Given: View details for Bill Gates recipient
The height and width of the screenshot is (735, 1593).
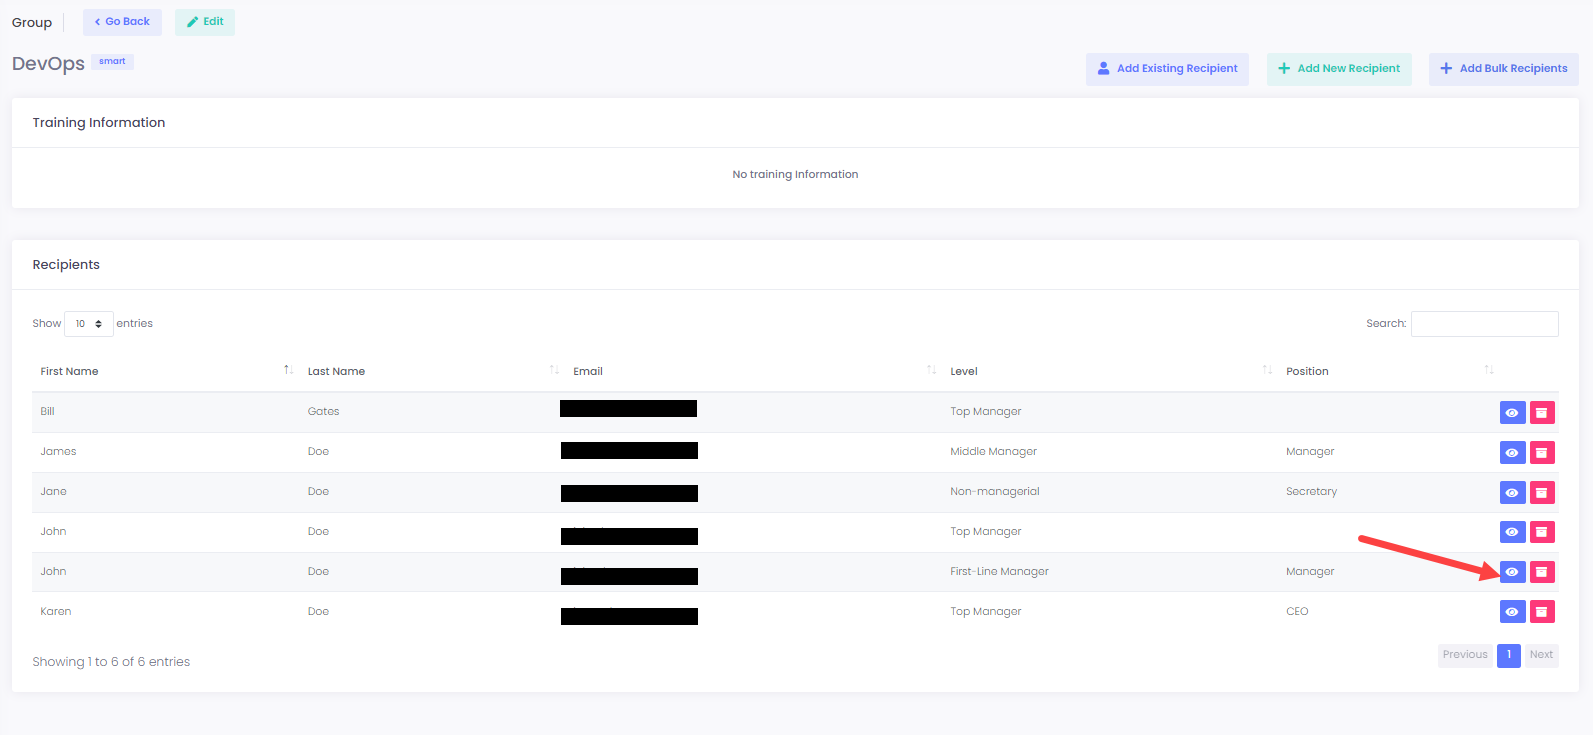Looking at the screenshot, I should tap(1512, 412).
